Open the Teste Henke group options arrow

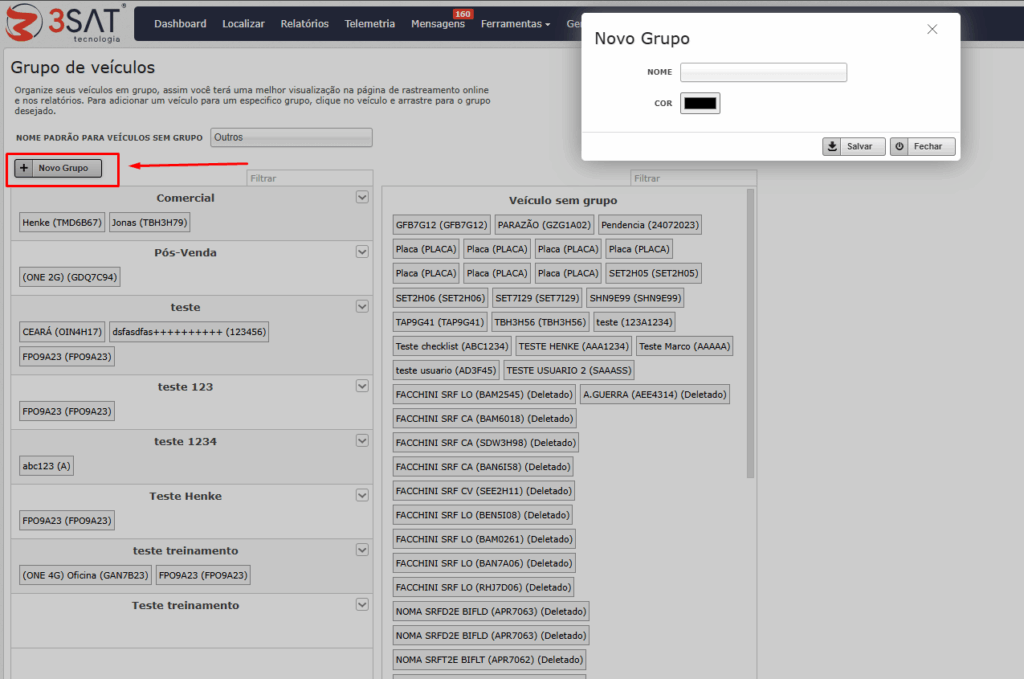coord(363,495)
